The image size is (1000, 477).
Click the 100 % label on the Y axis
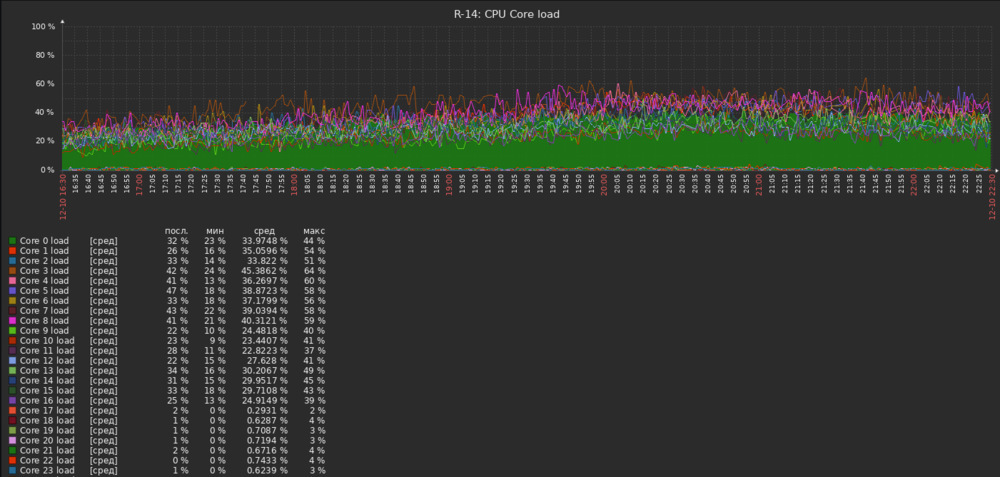click(43, 27)
